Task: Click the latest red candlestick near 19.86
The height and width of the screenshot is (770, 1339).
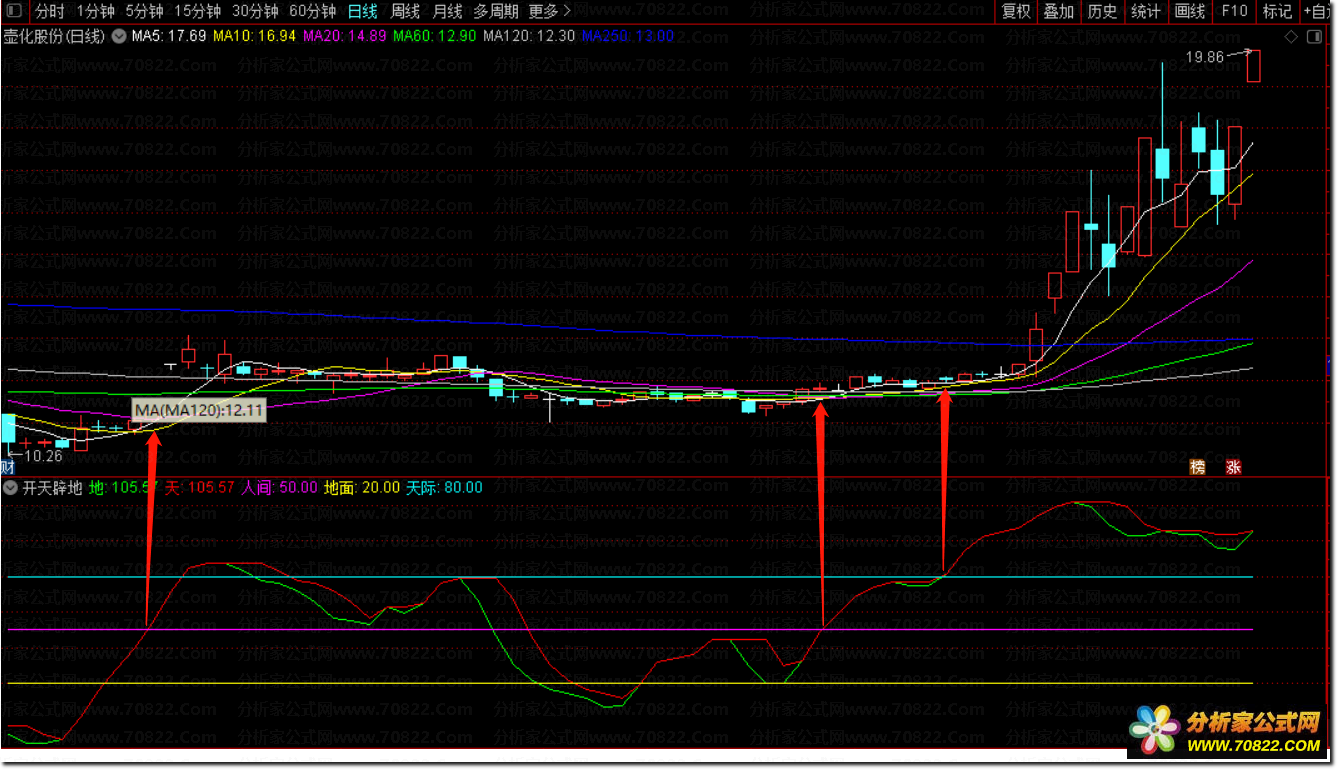Action: coord(1253,66)
